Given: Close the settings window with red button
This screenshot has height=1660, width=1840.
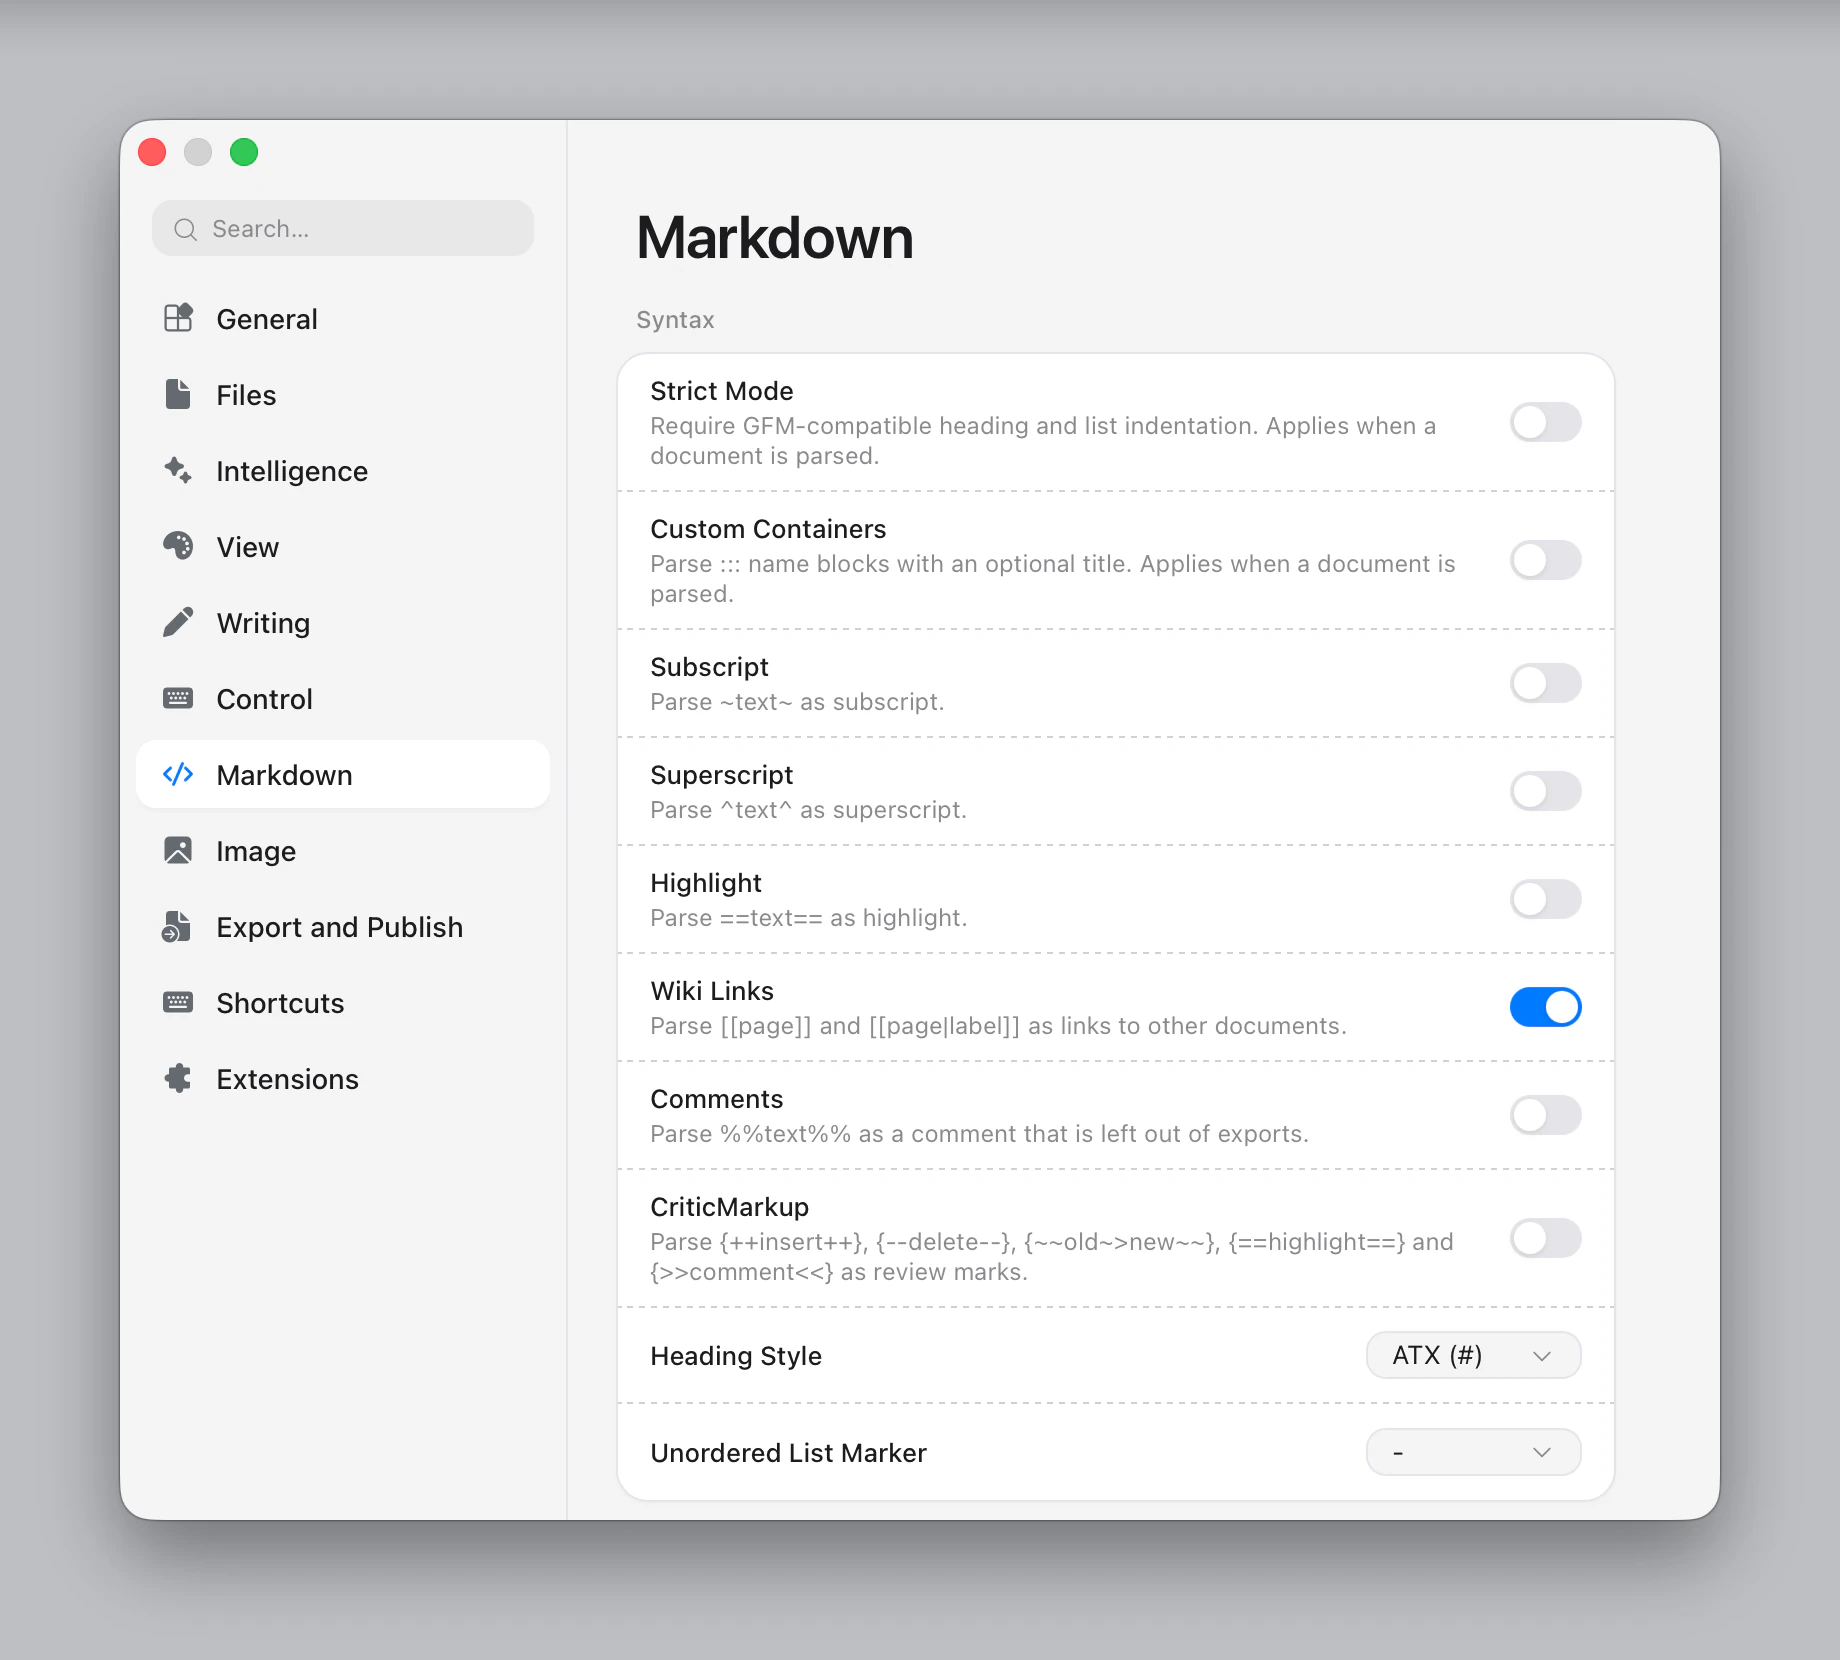Looking at the screenshot, I should click(x=152, y=152).
